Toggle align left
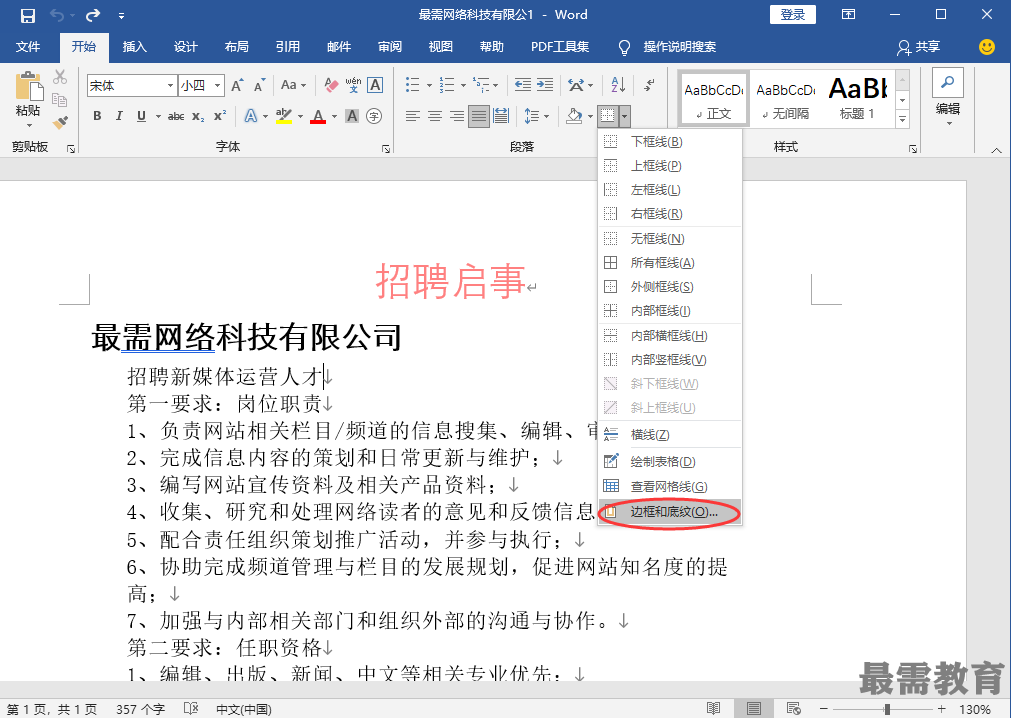Viewport: 1011px width, 718px height. click(x=413, y=116)
